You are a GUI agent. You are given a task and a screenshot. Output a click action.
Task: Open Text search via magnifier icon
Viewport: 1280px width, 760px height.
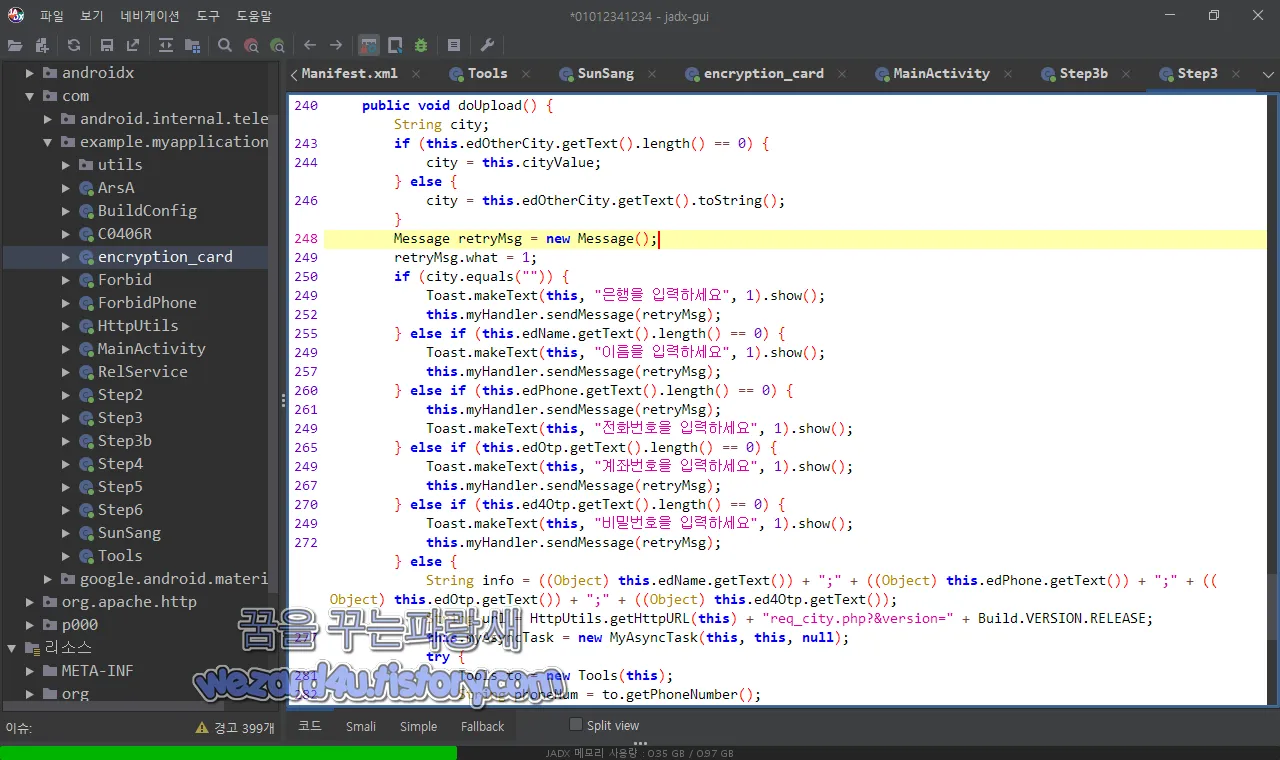point(225,45)
